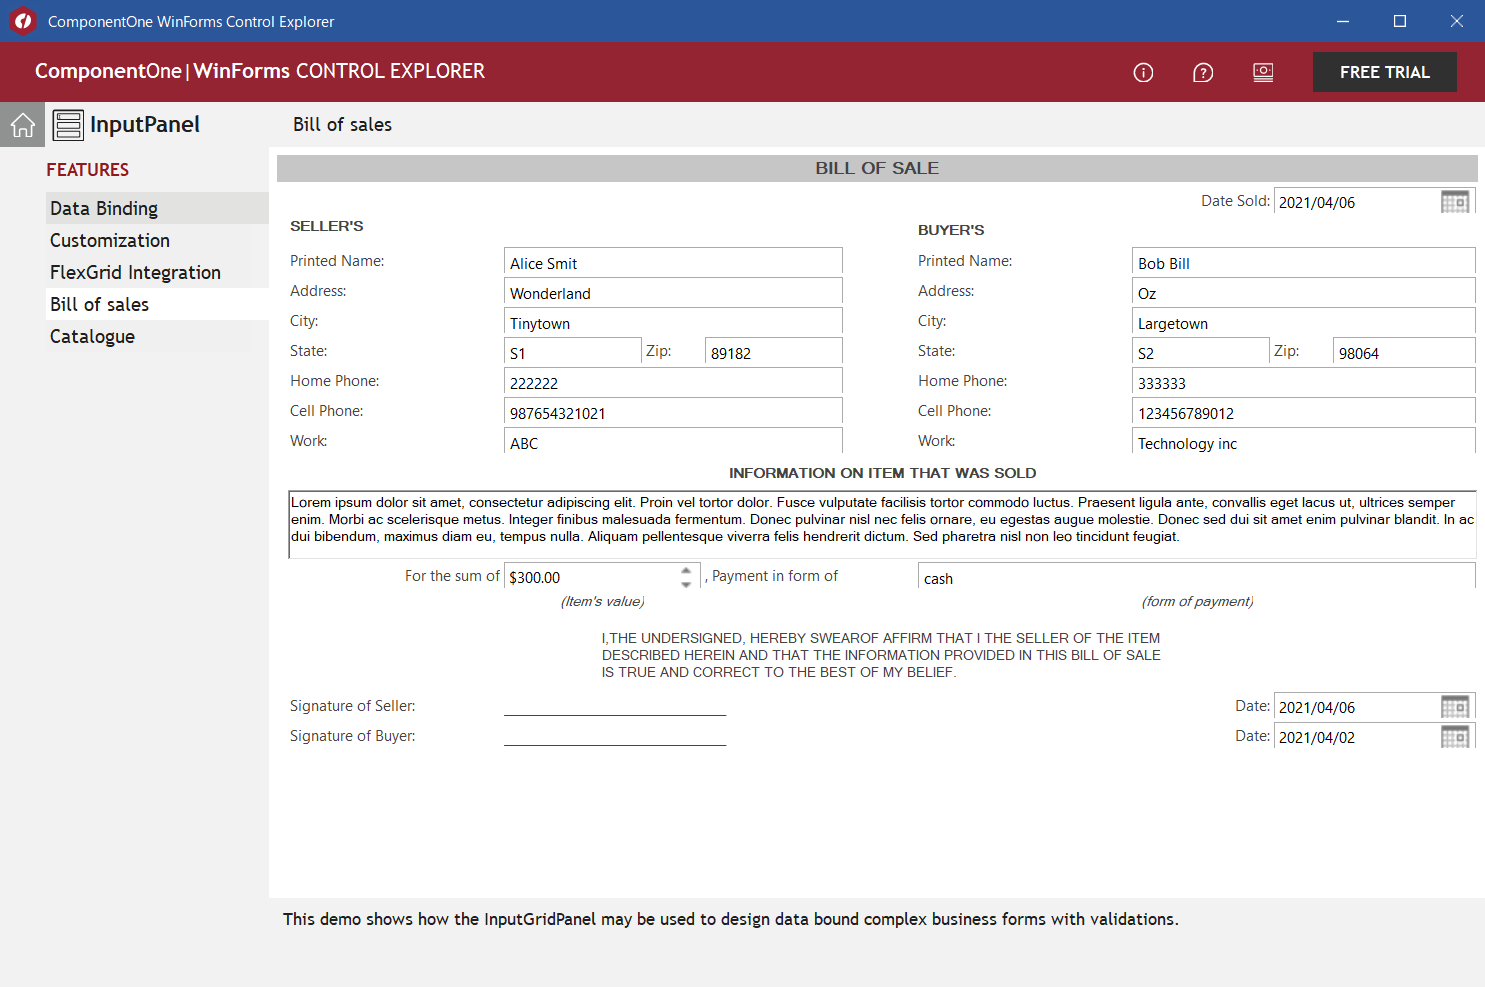
Task: Click the buyer Zip field
Action: pos(1404,352)
